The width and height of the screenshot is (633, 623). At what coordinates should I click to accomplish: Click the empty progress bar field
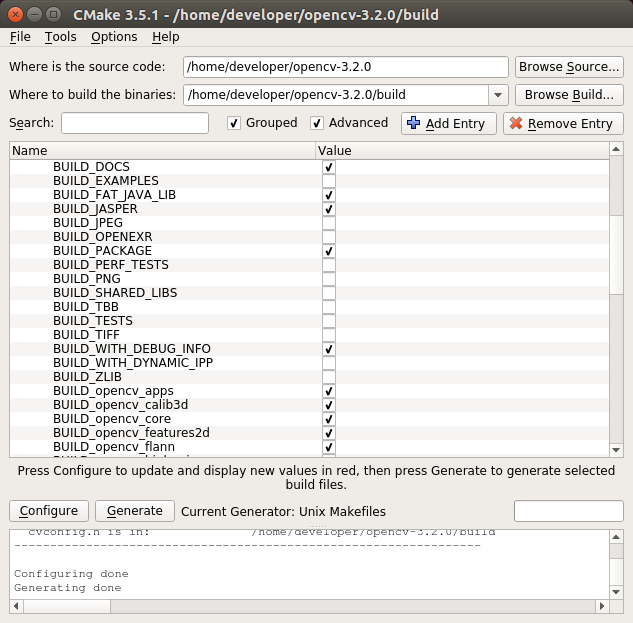pos(569,511)
